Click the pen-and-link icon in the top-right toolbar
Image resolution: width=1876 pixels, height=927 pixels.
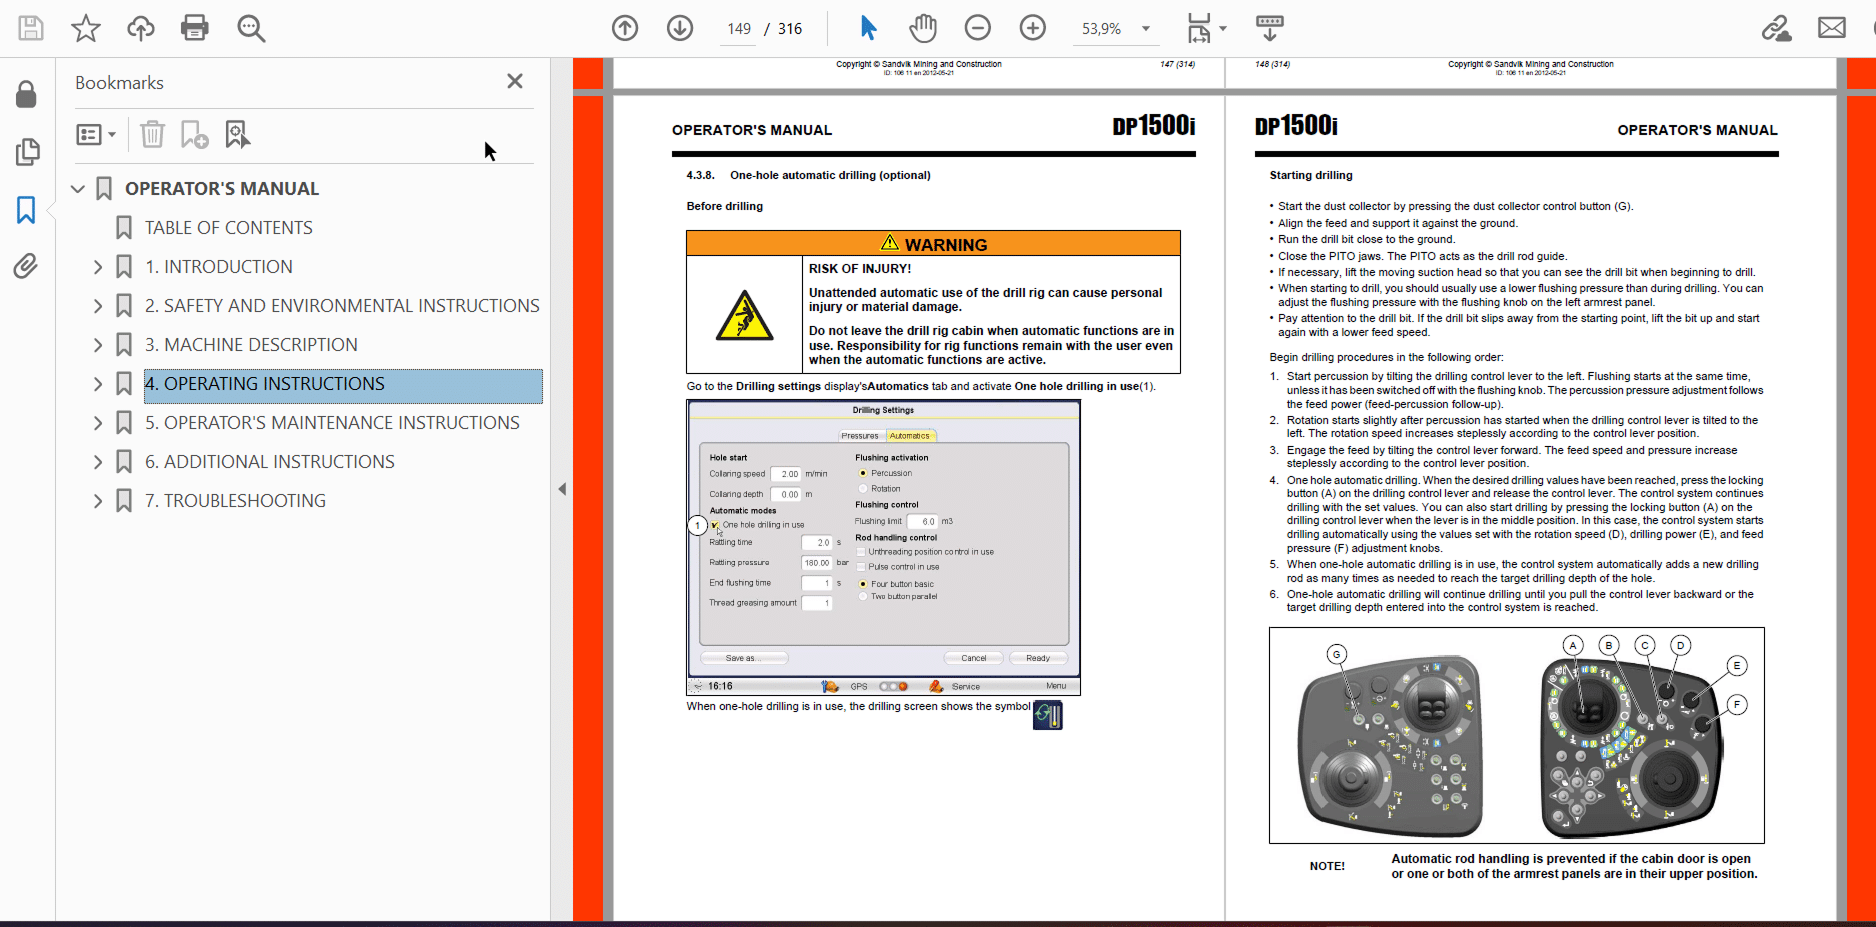(x=1776, y=28)
